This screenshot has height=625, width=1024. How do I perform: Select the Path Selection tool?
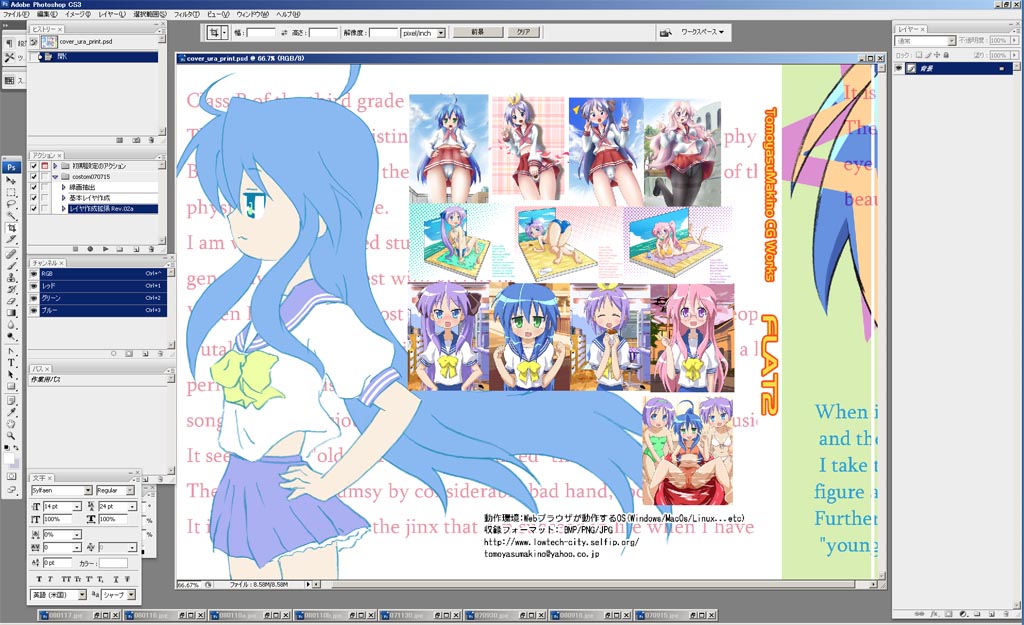click(11, 375)
